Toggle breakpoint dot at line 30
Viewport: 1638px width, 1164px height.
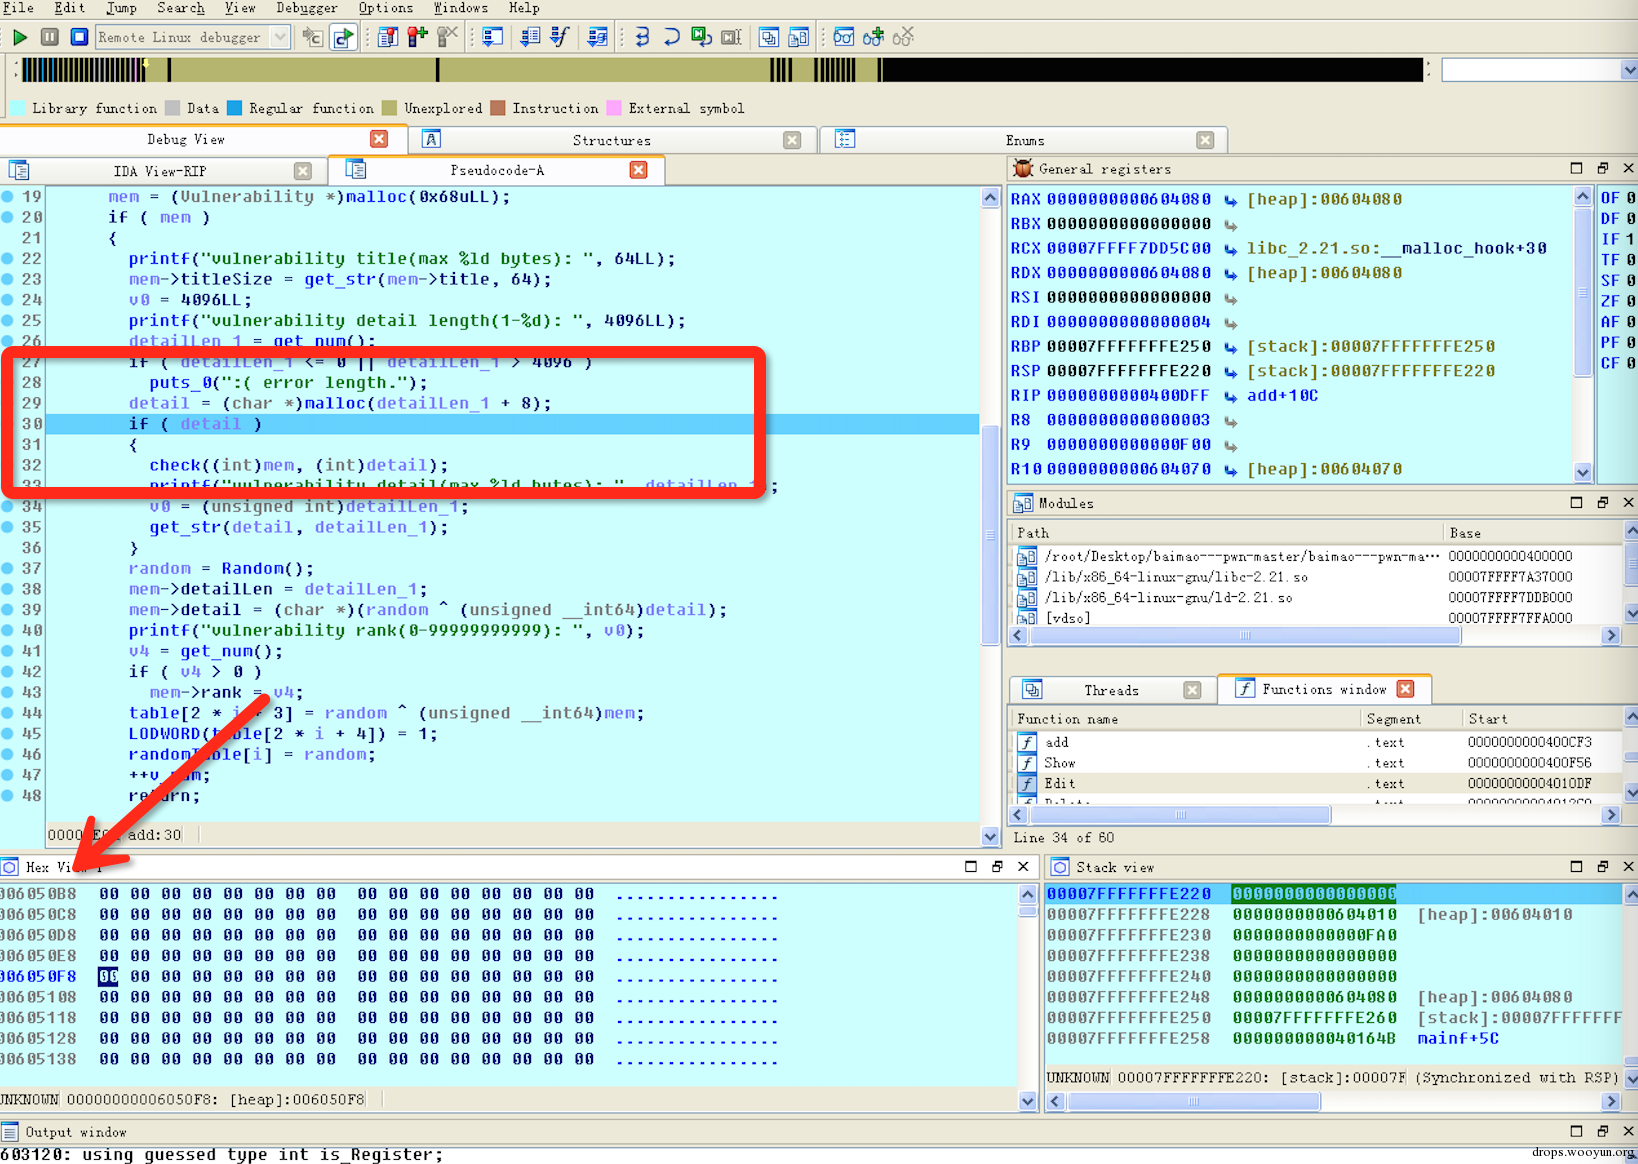tap(8, 424)
